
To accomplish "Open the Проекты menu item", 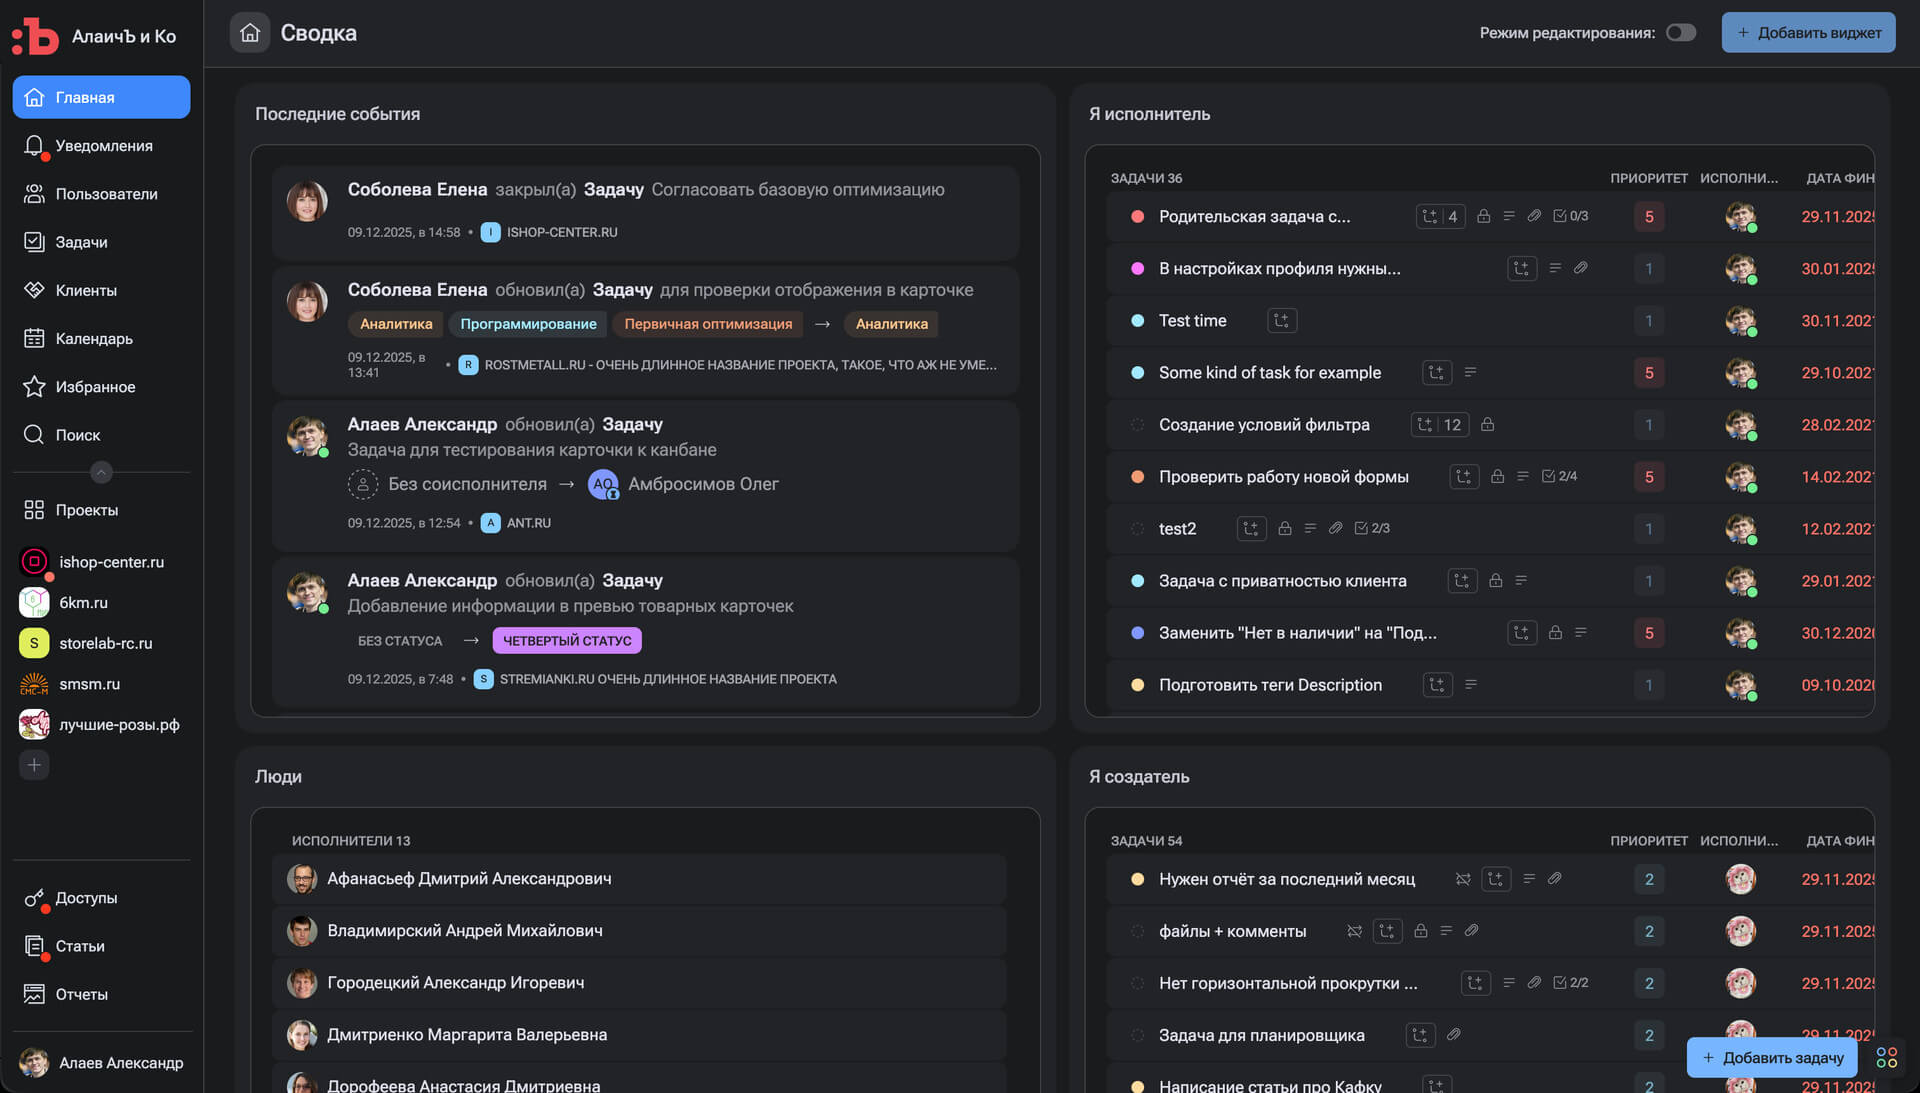I will (x=86, y=510).
